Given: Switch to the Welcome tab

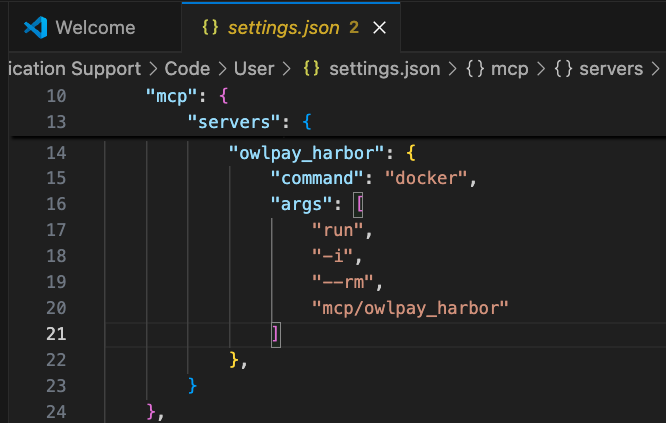Looking at the screenshot, I should point(95,28).
